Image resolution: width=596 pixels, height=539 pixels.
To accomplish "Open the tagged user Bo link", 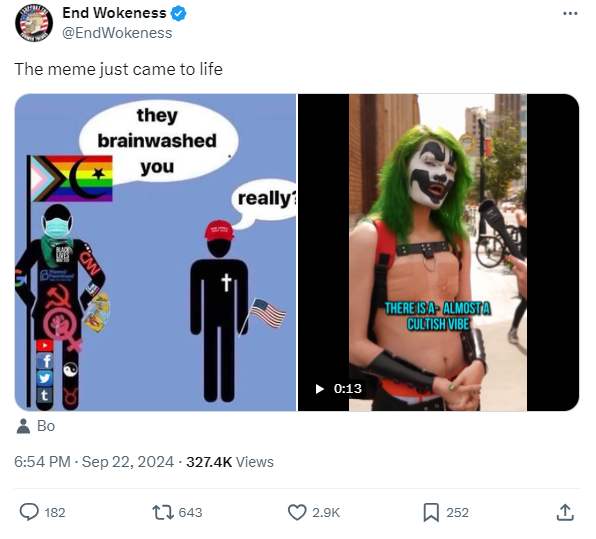I will click(x=46, y=426).
